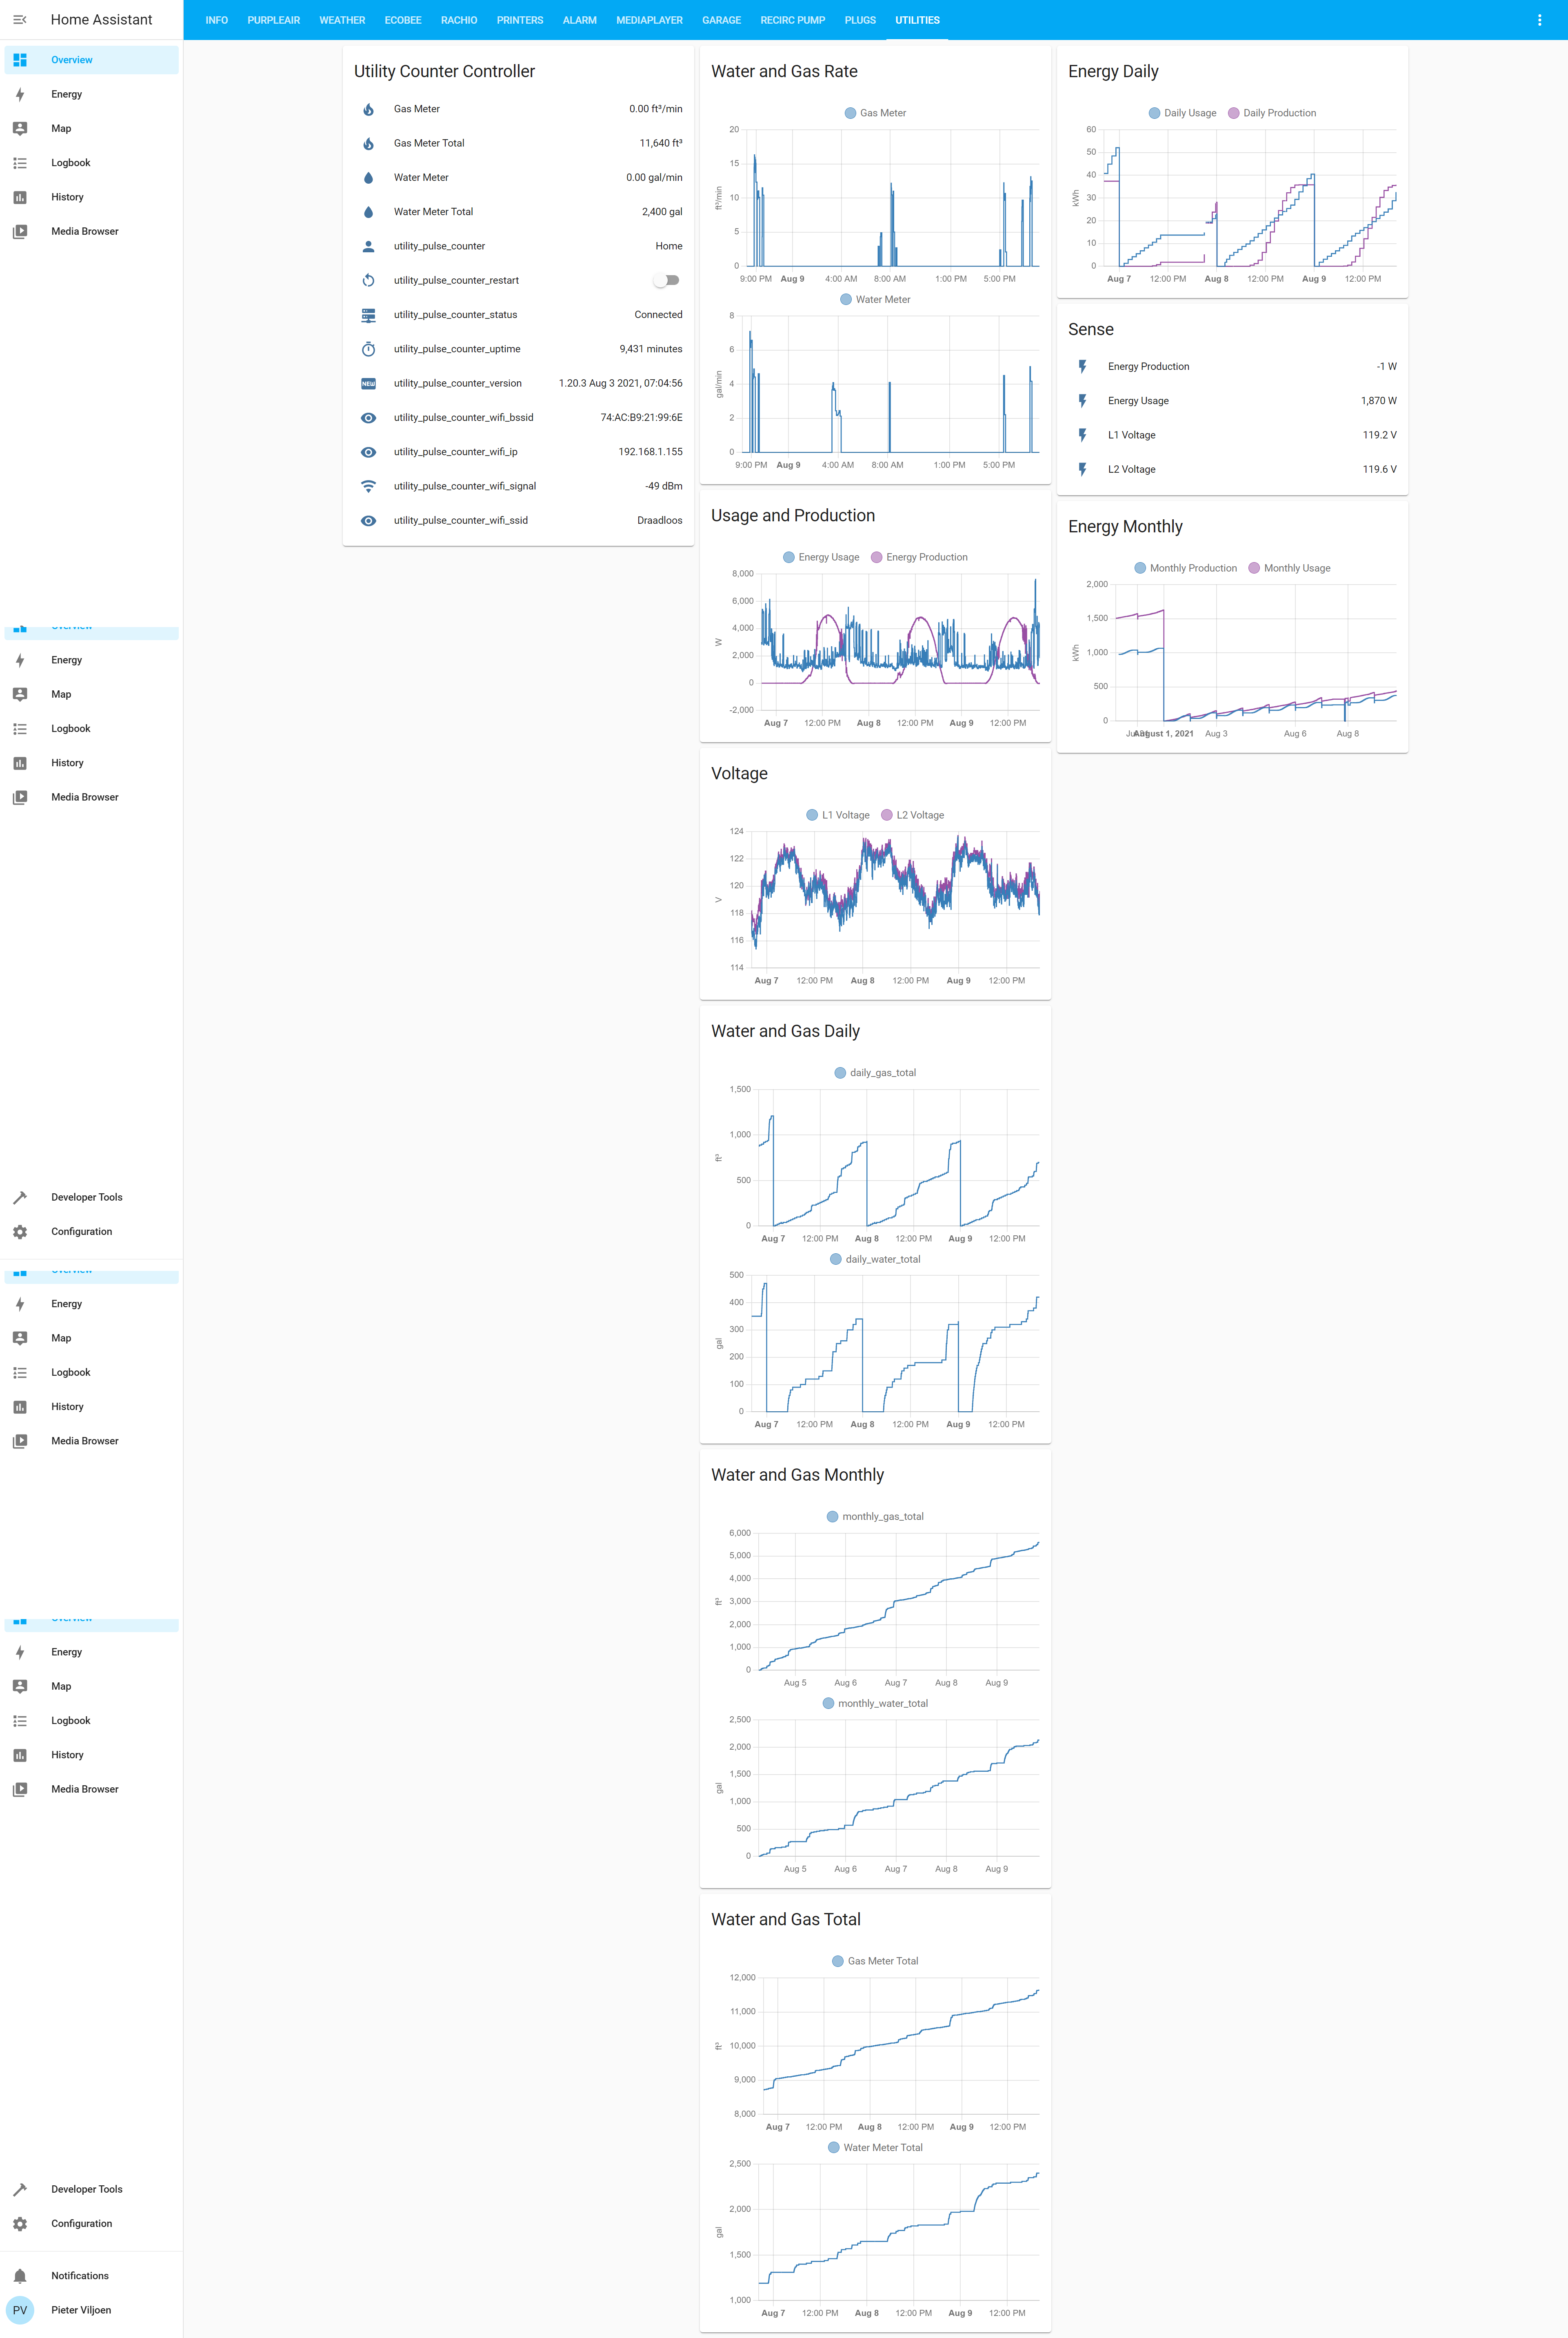Click the uptime timer icon
This screenshot has height=2338, width=1568.
[x=368, y=349]
